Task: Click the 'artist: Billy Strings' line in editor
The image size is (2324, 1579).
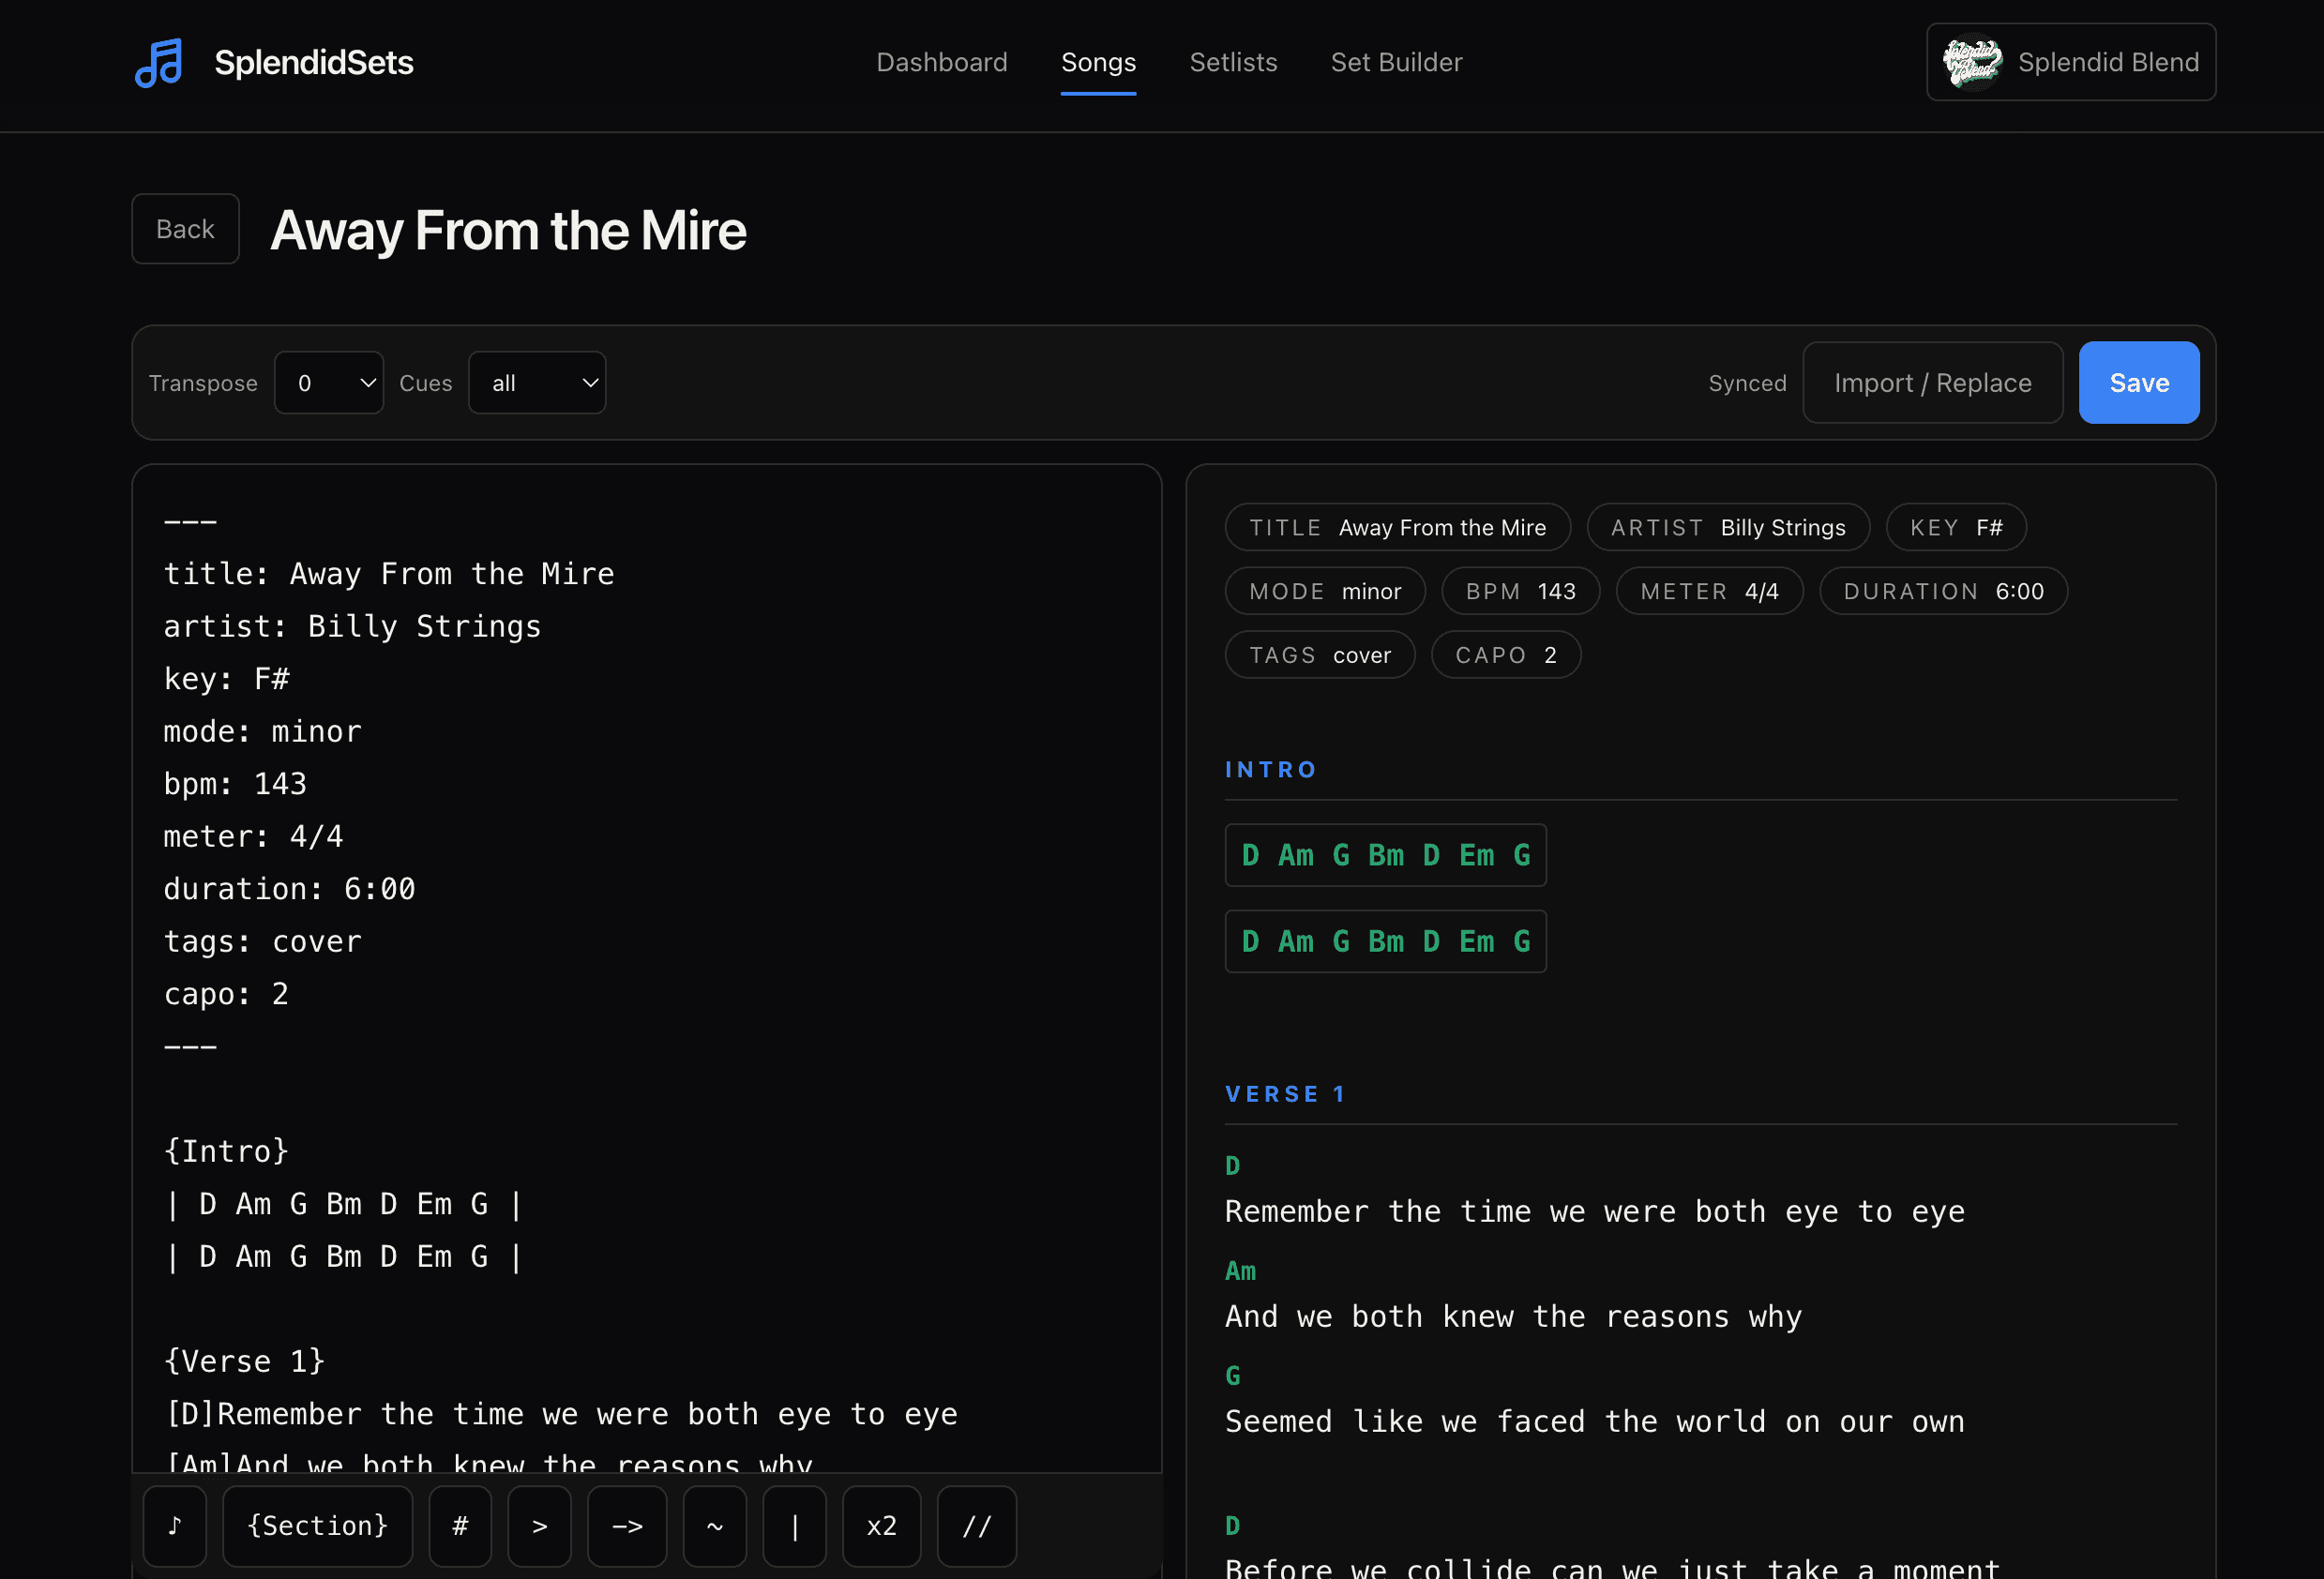Action: 352,626
